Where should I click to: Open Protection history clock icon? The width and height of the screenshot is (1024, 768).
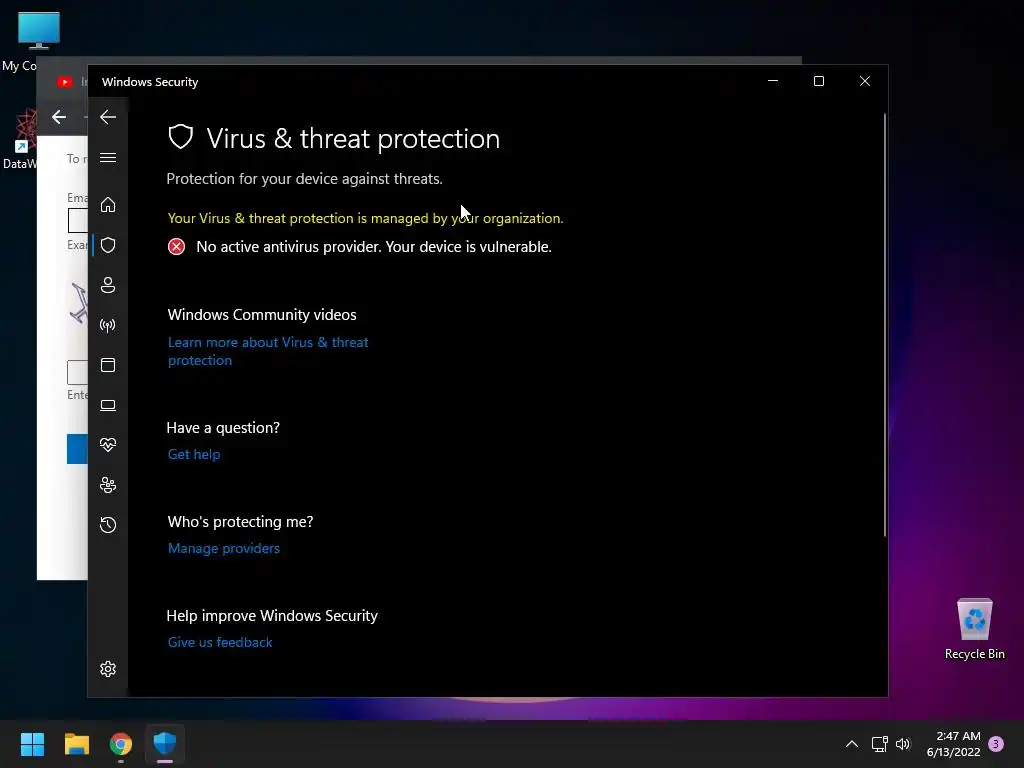(108, 525)
